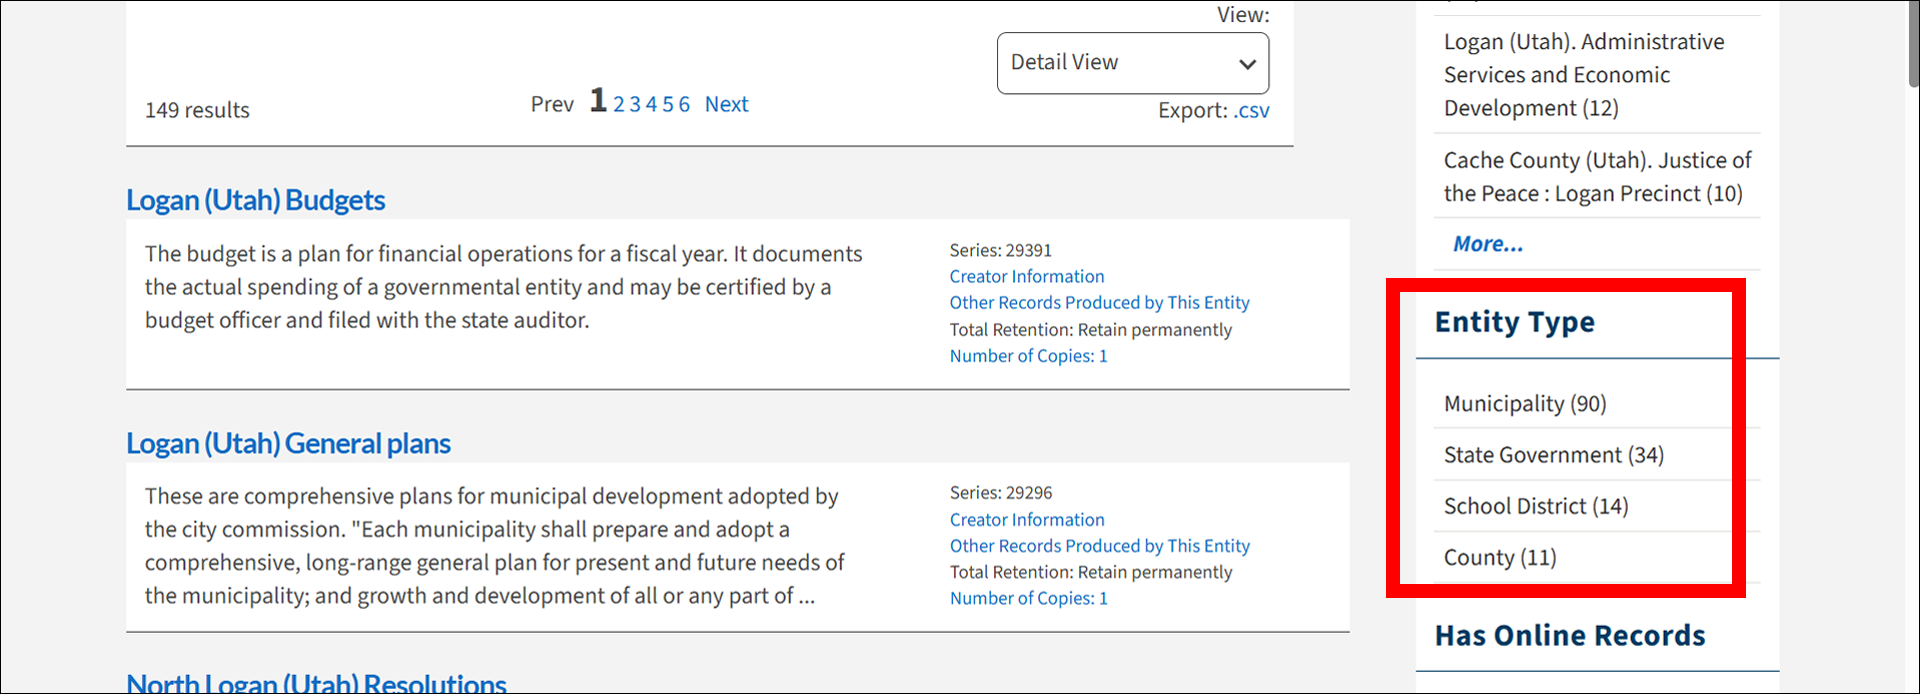Viewport: 1920px width, 694px height.
Task: Go to results page 2
Action: (x=619, y=105)
